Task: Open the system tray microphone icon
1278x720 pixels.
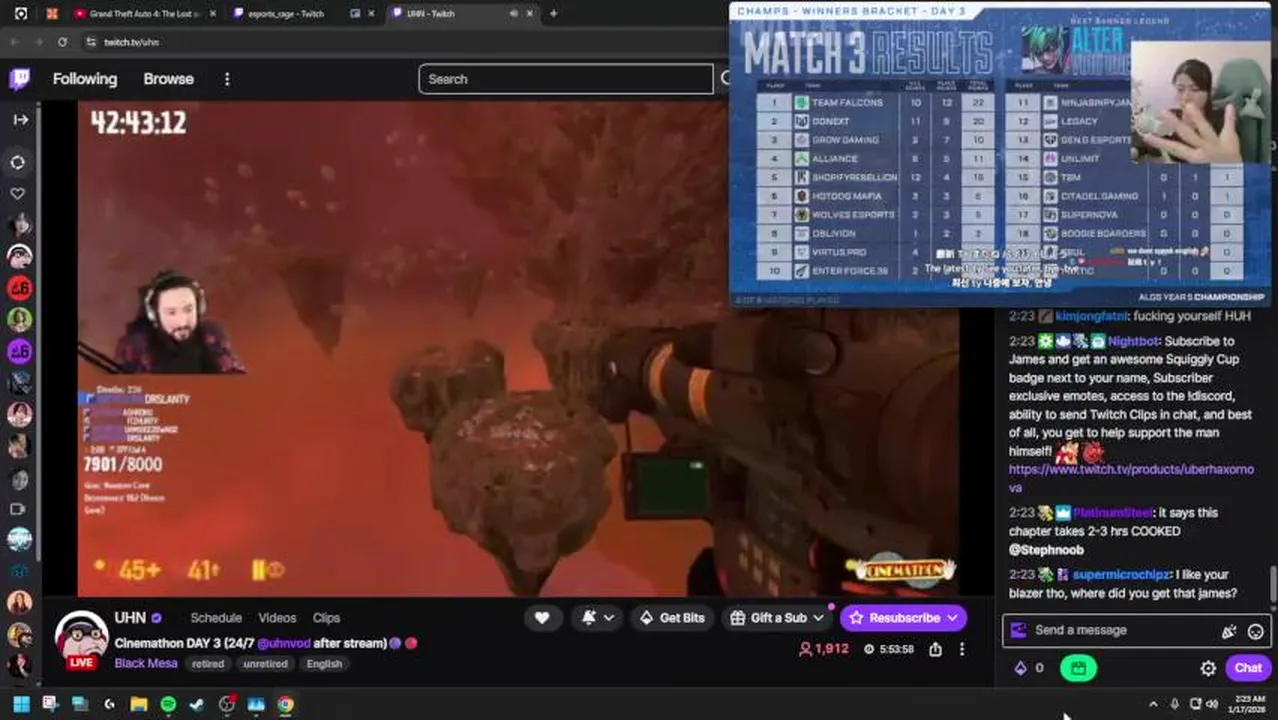Action: (1174, 704)
